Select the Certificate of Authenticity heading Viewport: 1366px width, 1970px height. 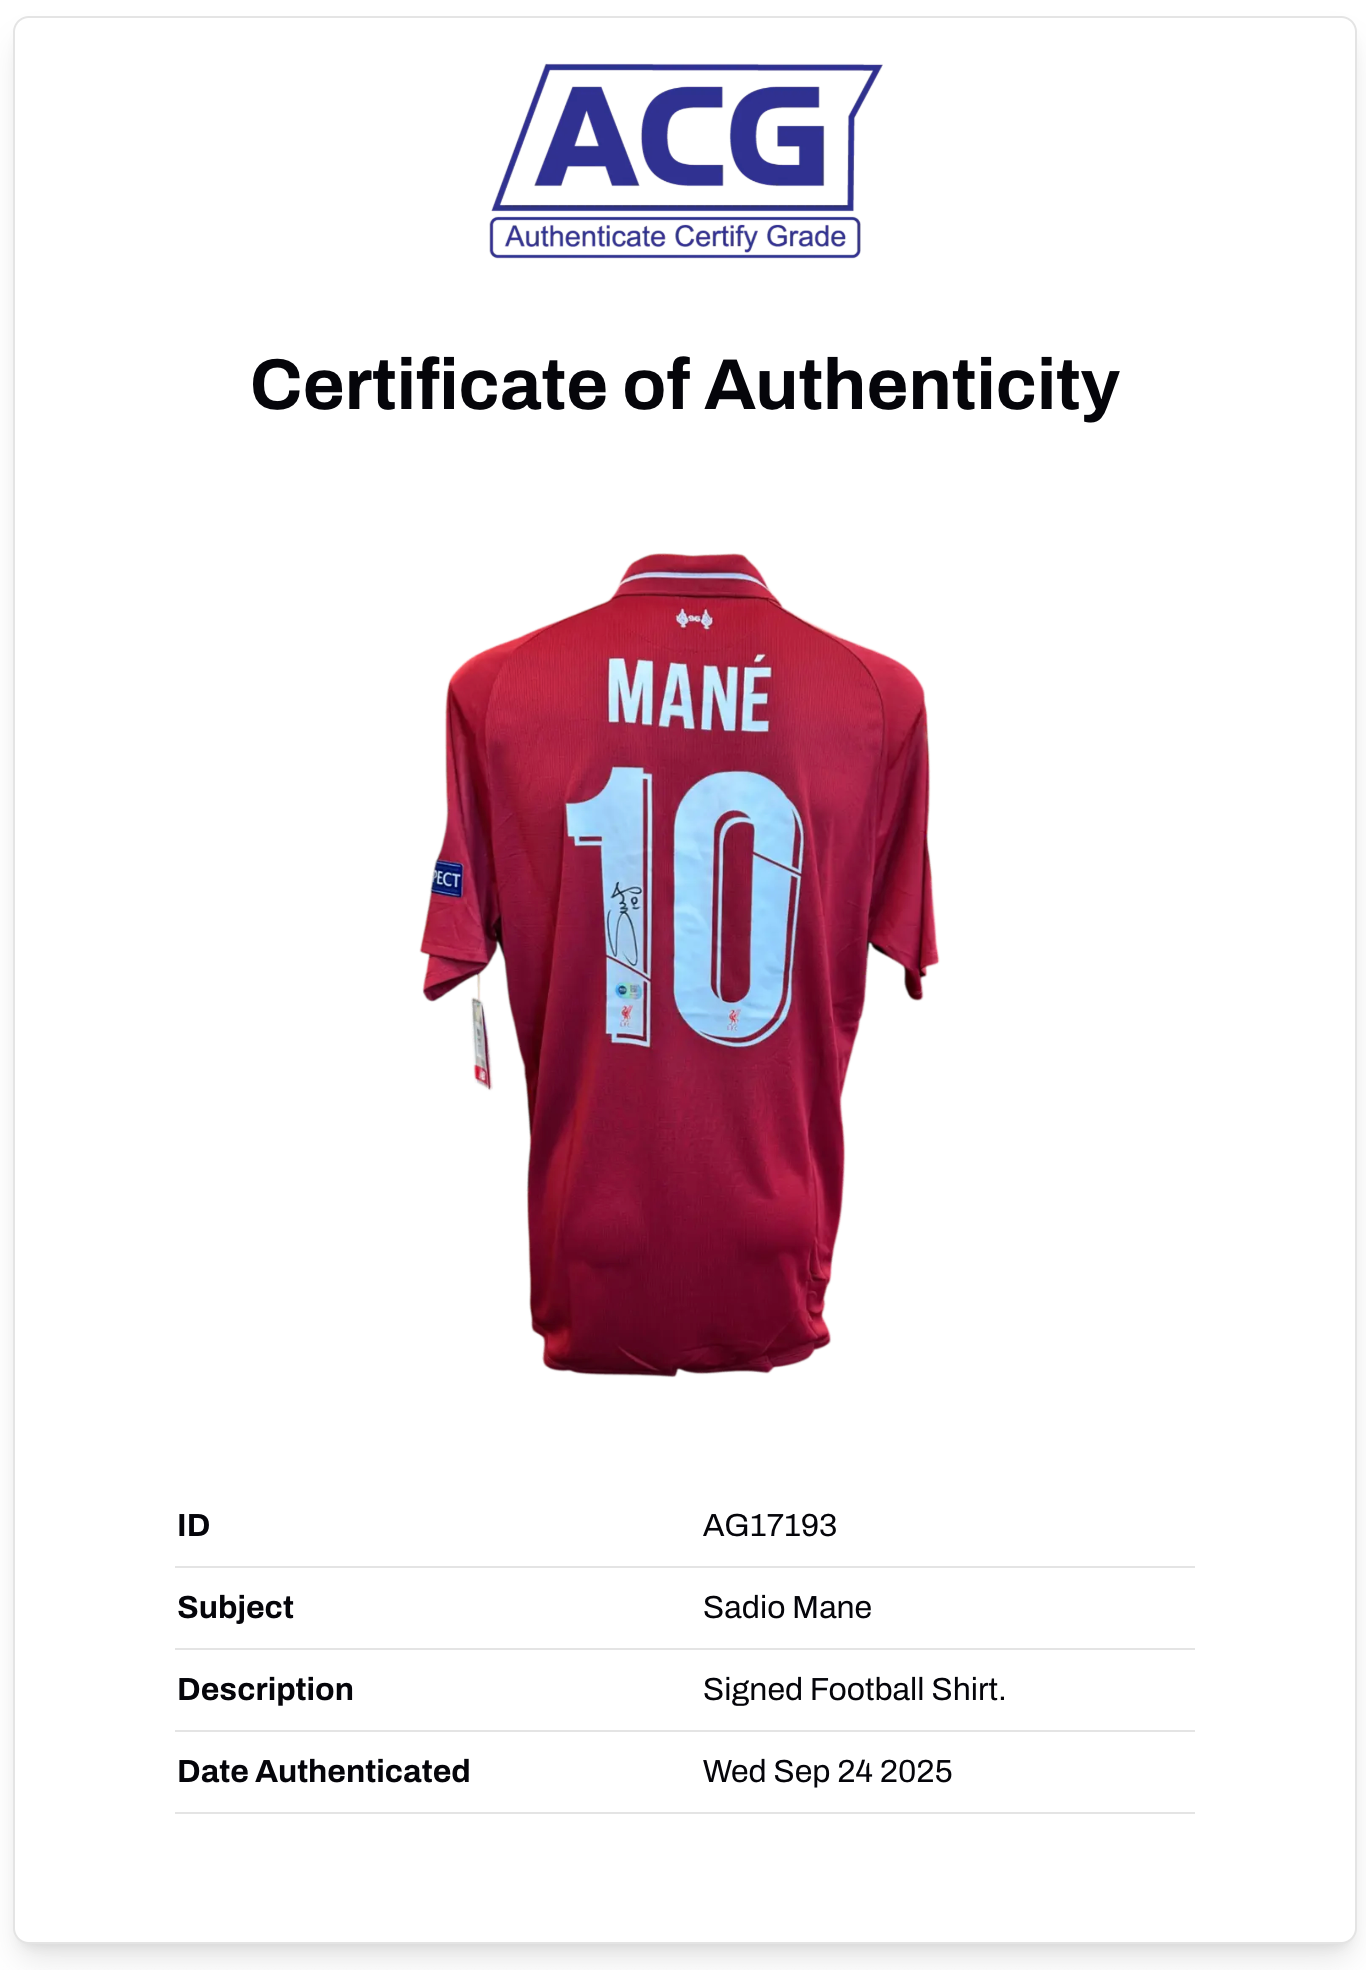click(684, 385)
